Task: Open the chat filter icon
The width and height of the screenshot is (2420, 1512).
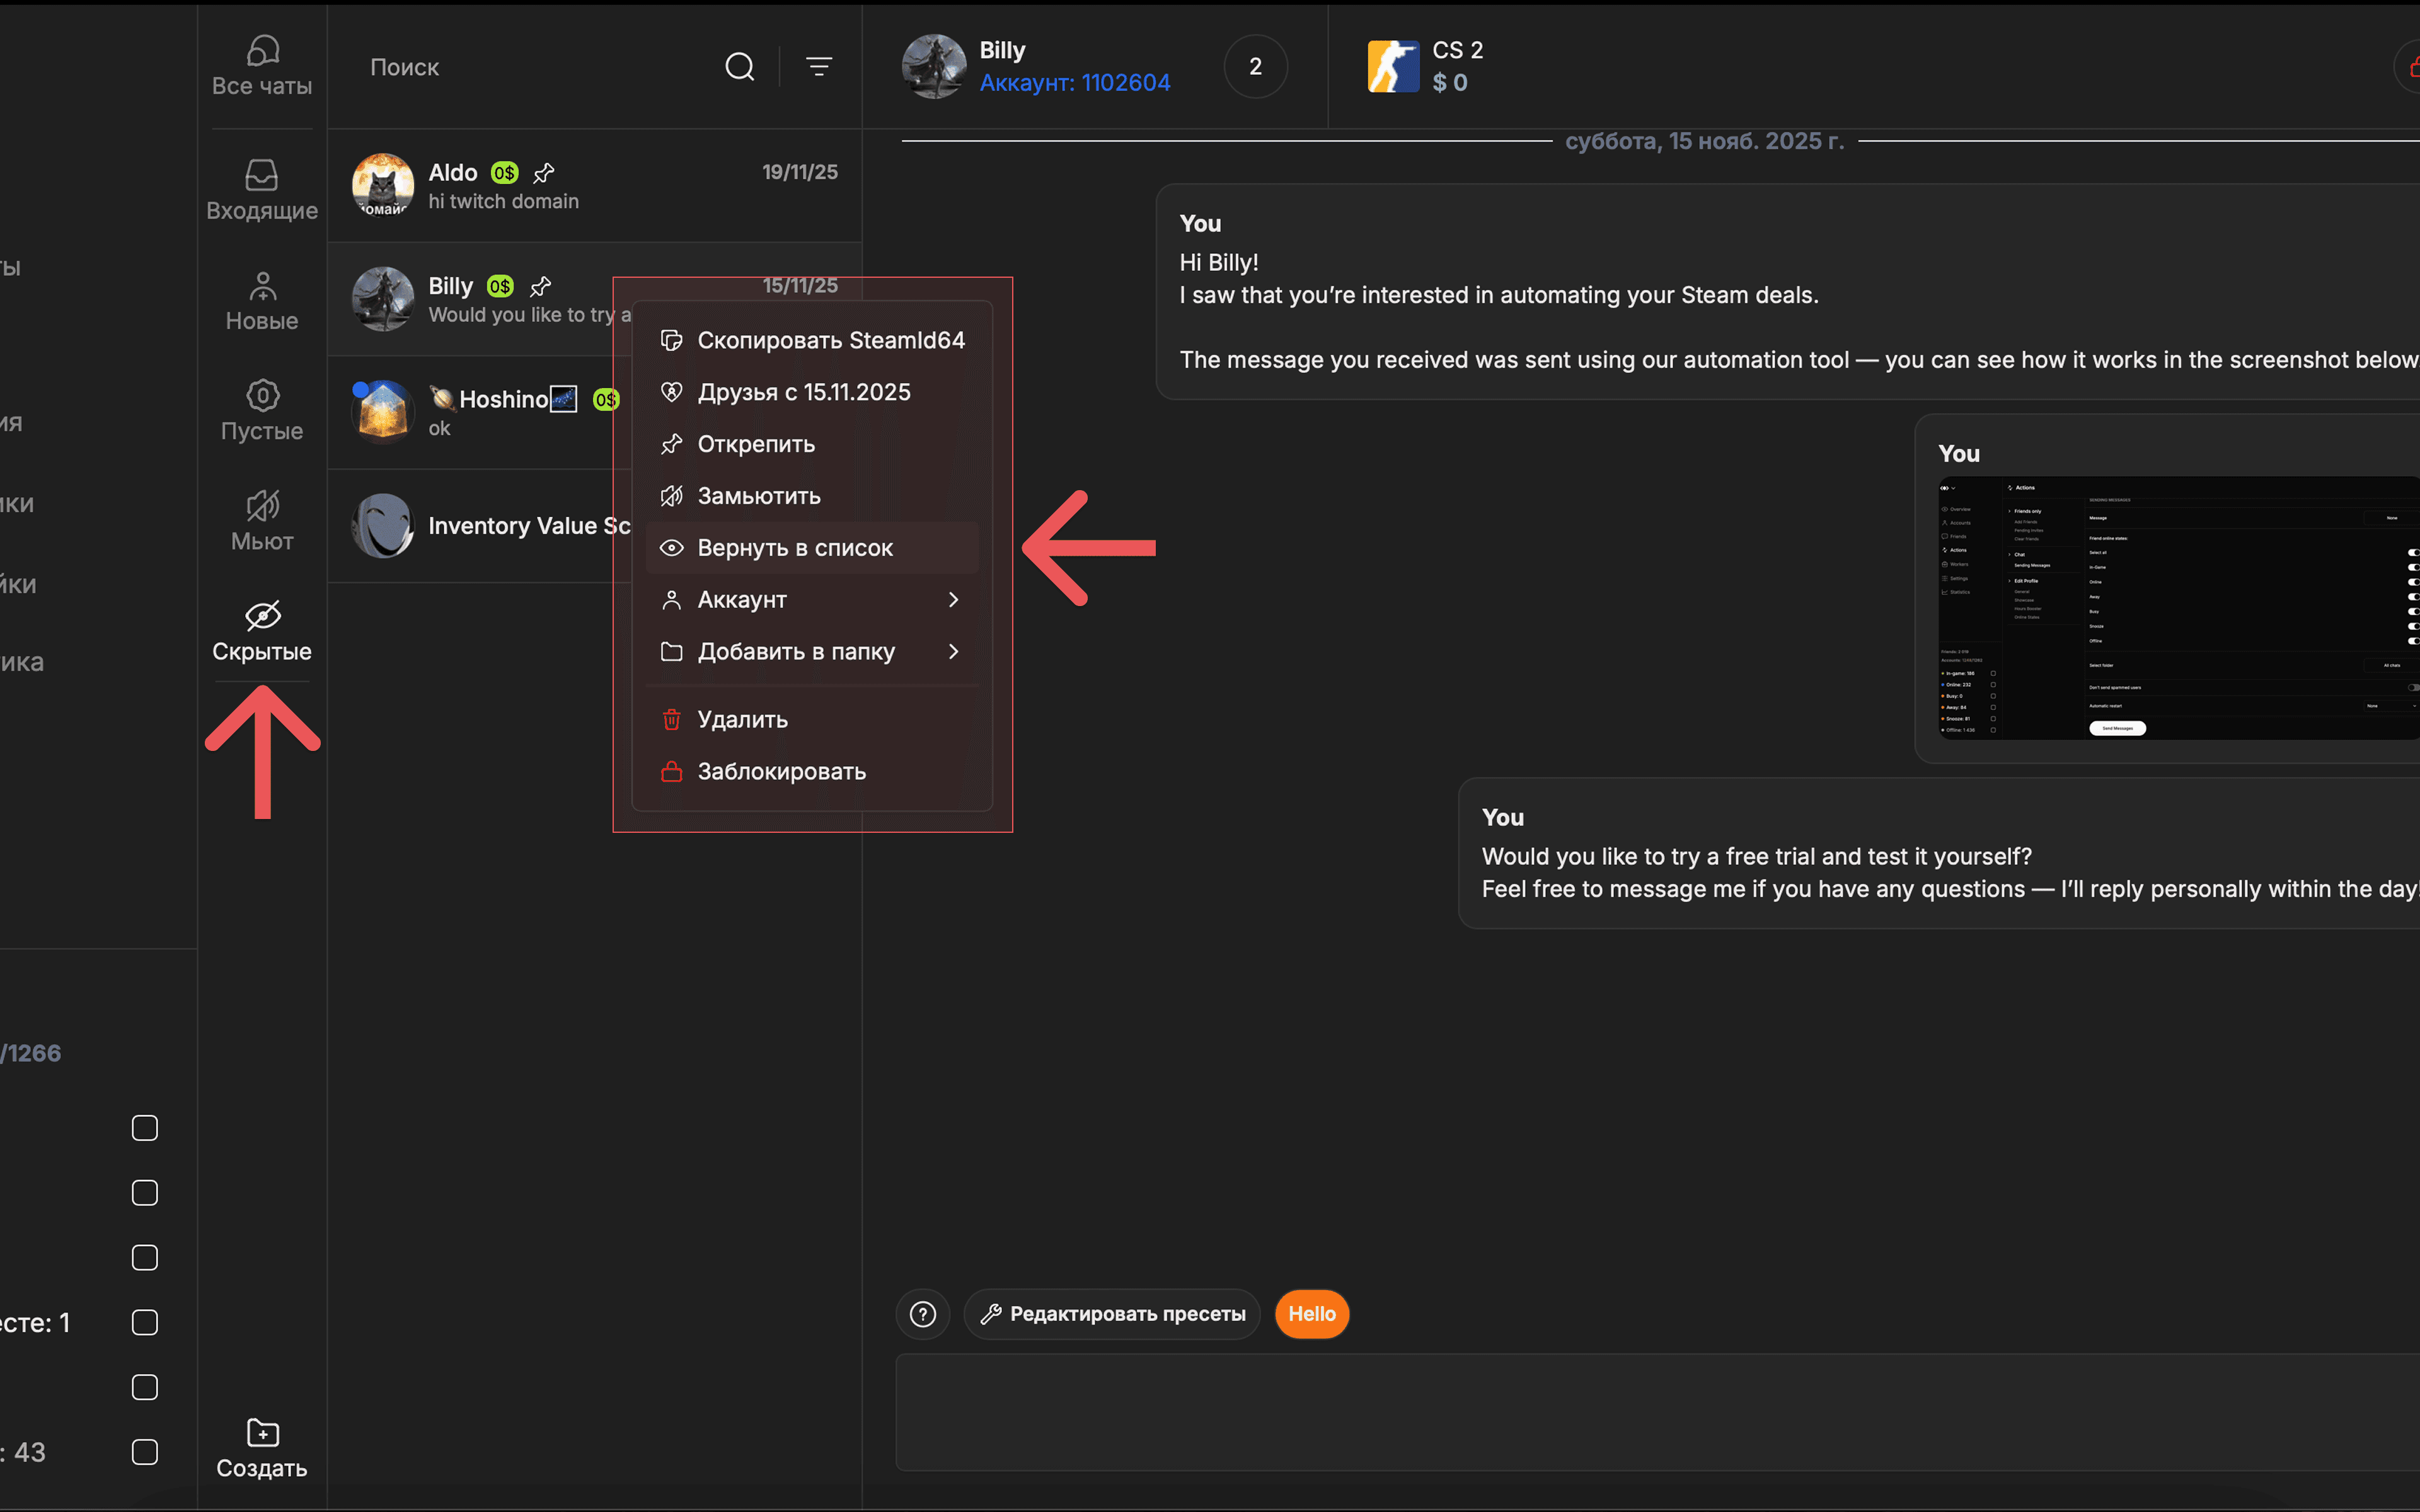Action: pyautogui.click(x=819, y=66)
